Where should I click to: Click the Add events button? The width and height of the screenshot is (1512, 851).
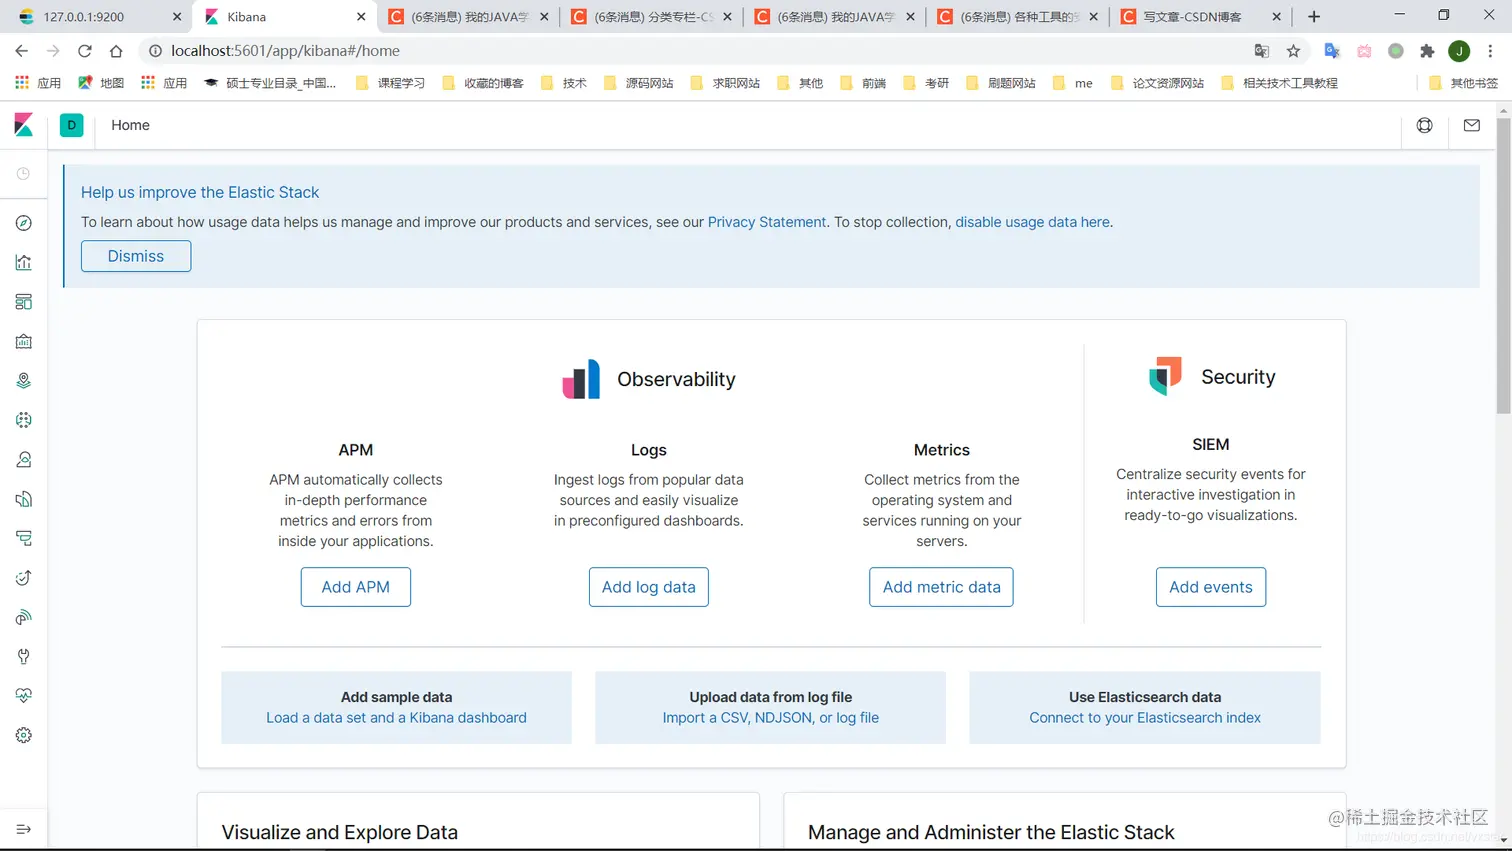tap(1211, 587)
